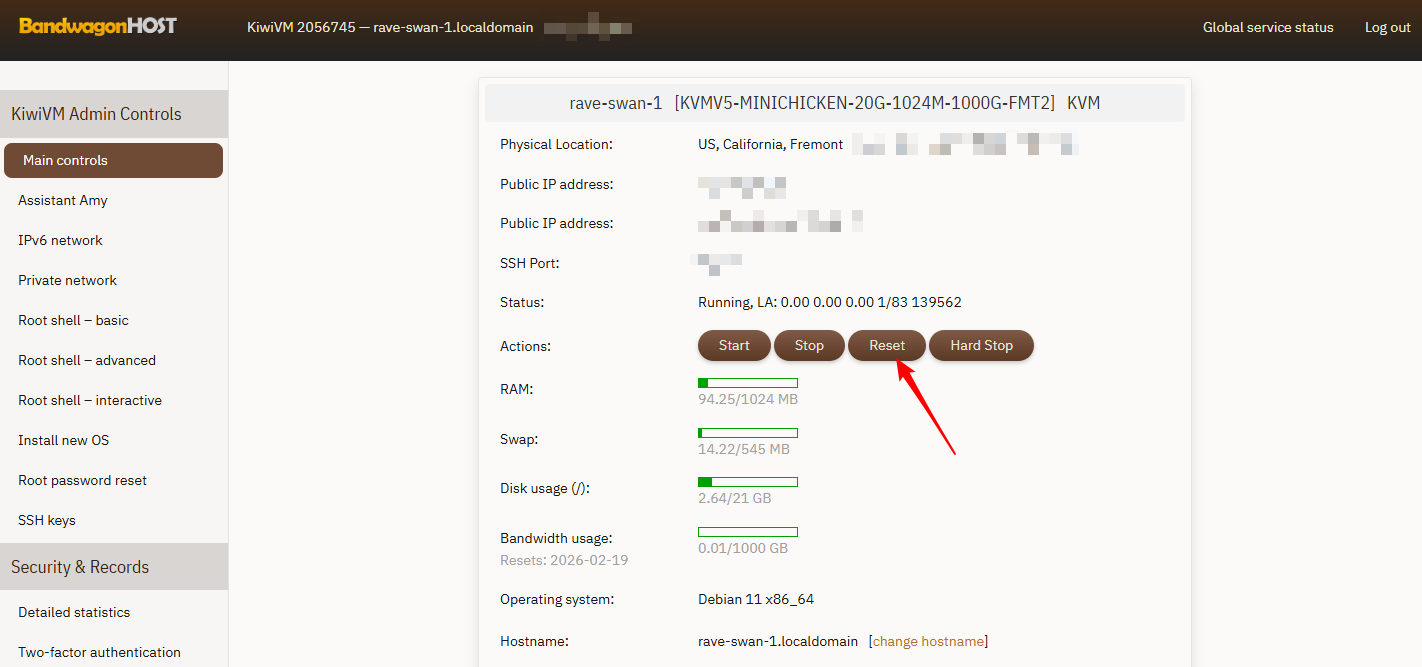Open Root shell – basic
Image resolution: width=1422 pixels, height=667 pixels.
coord(73,320)
